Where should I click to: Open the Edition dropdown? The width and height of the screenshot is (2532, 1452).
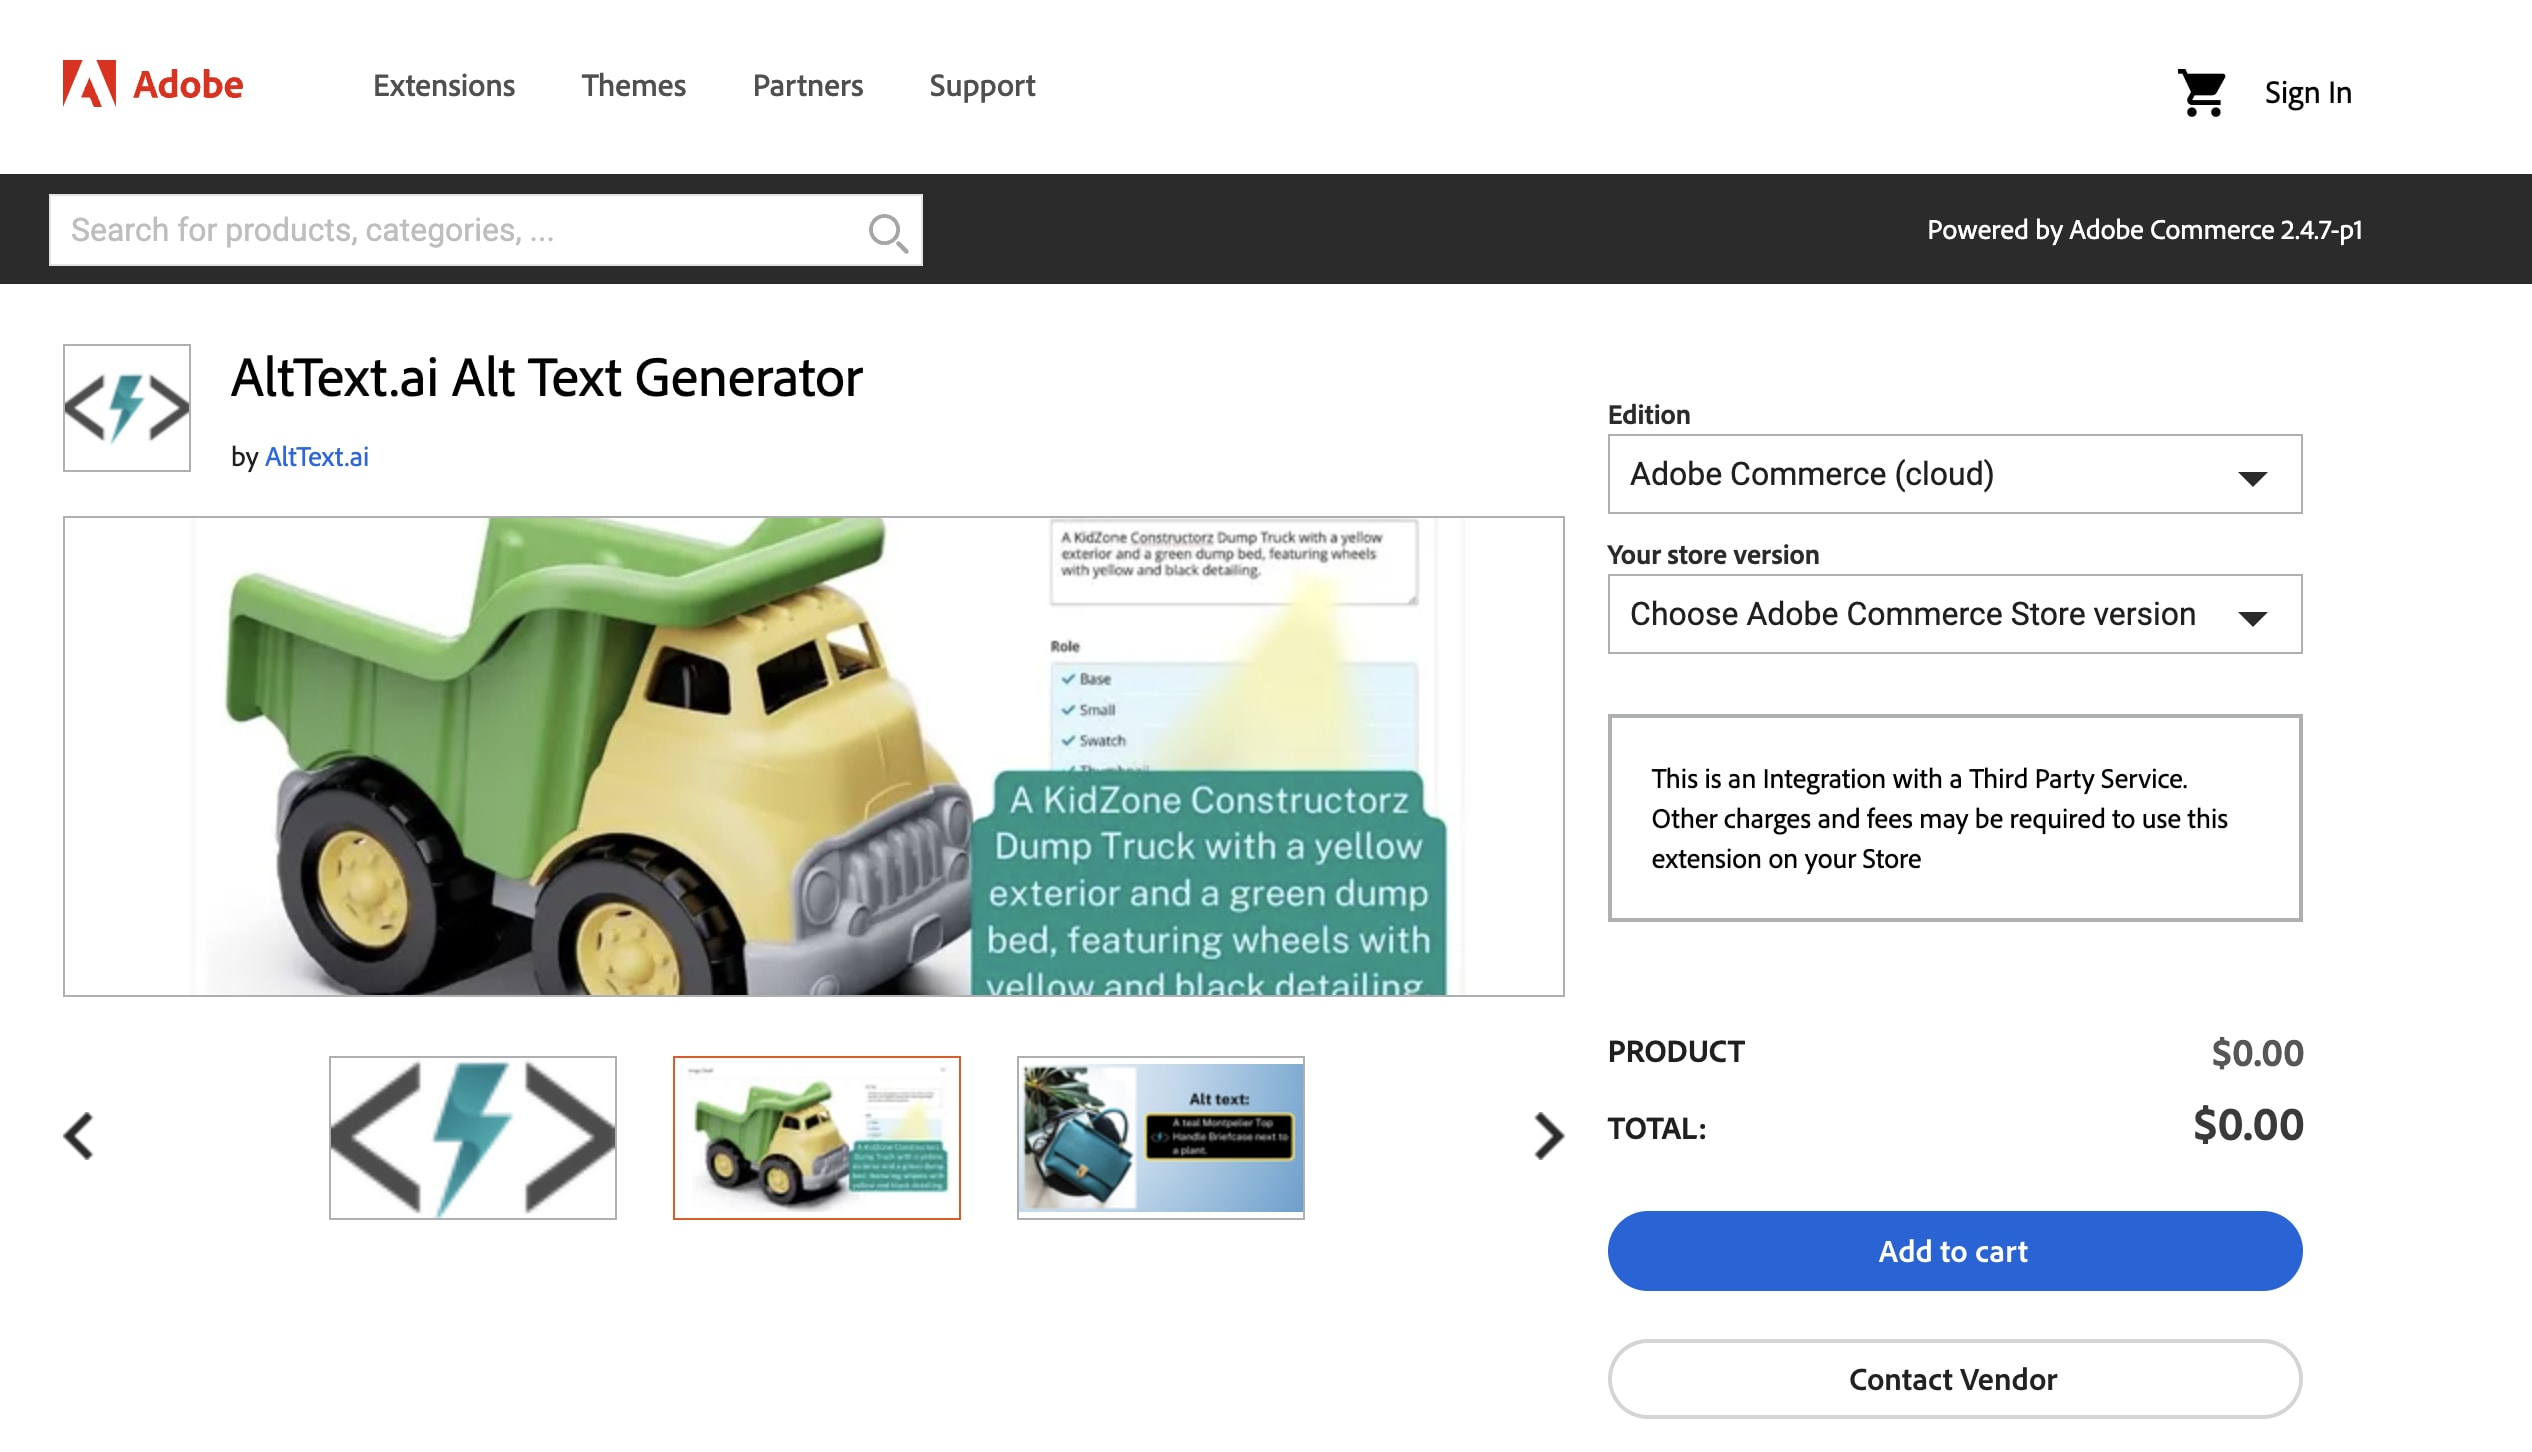pyautogui.click(x=1954, y=474)
